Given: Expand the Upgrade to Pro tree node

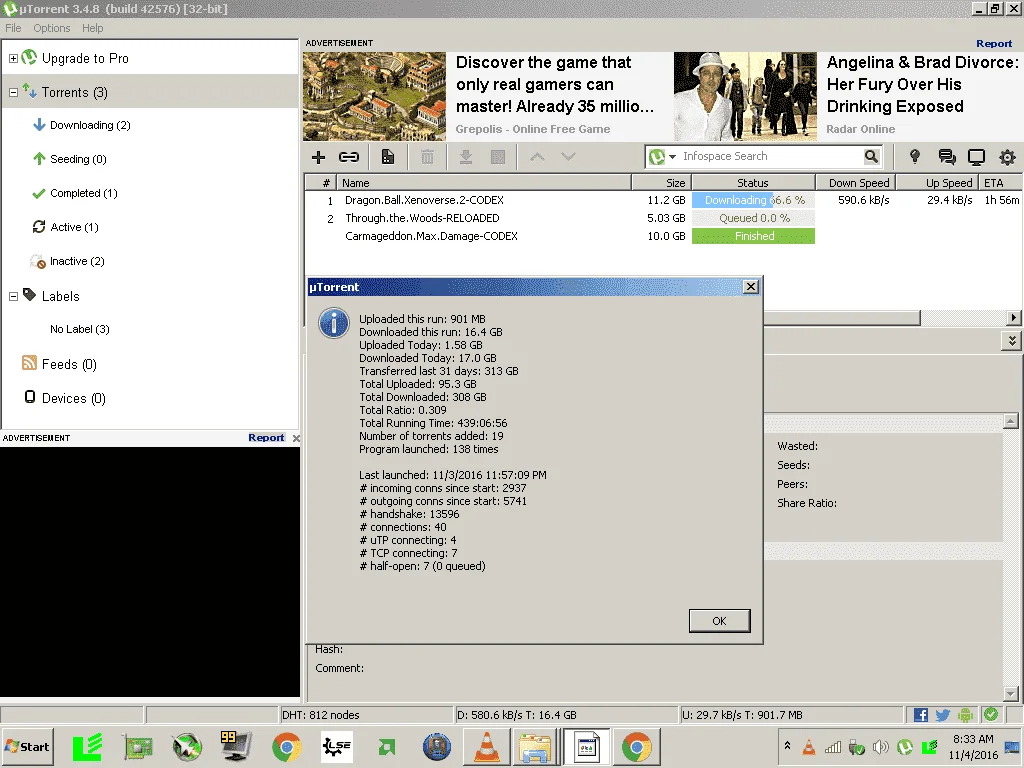Looking at the screenshot, I should tap(13, 59).
